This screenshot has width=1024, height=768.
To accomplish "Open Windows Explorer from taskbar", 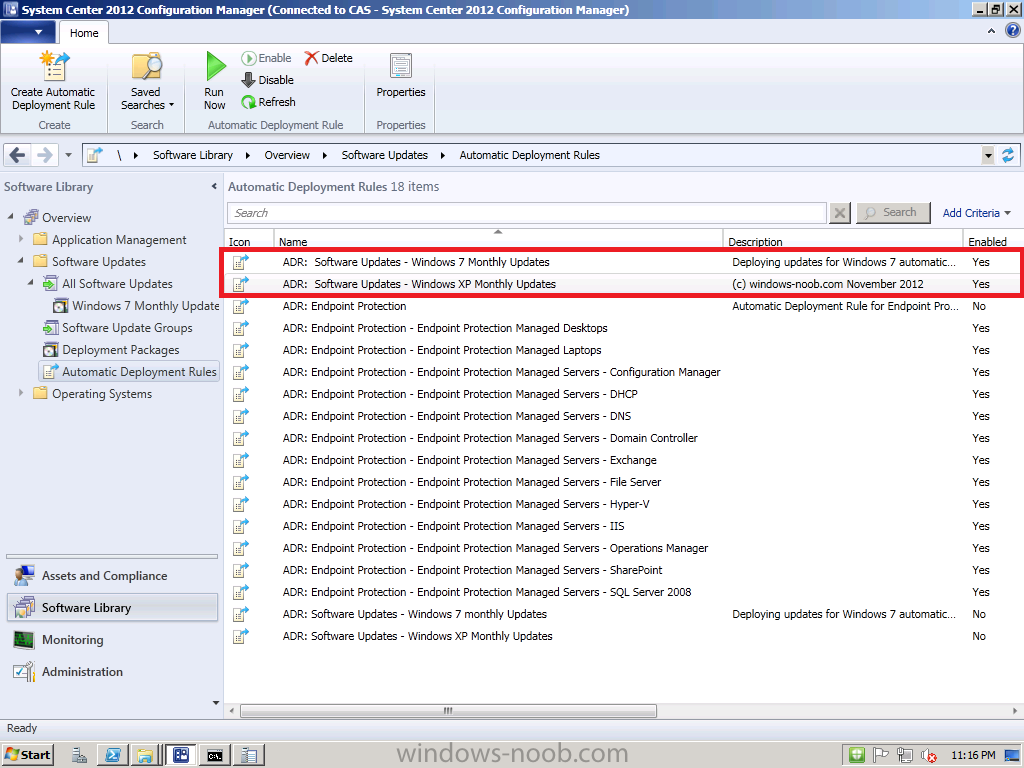I will 146,755.
